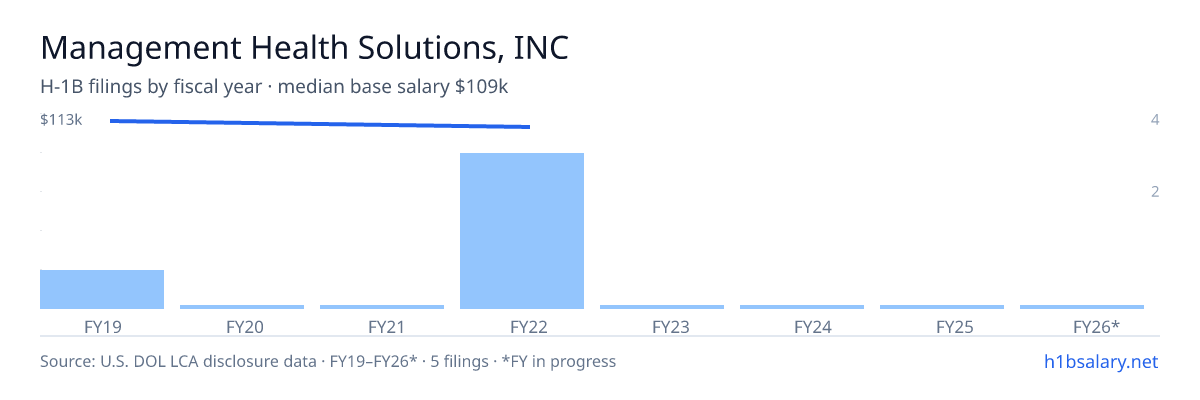Click the FY26* axis label
Screen dimensions: 1200x400
[x=1096, y=327]
